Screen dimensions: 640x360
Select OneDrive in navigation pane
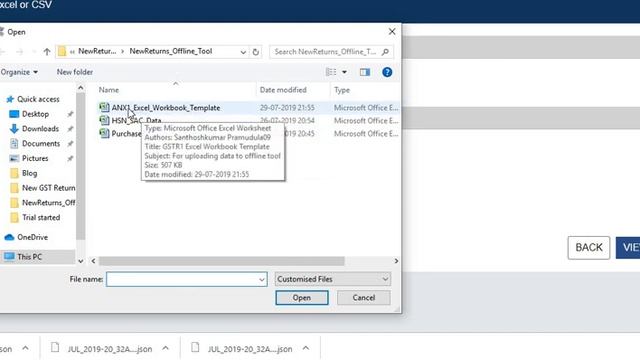(32, 237)
